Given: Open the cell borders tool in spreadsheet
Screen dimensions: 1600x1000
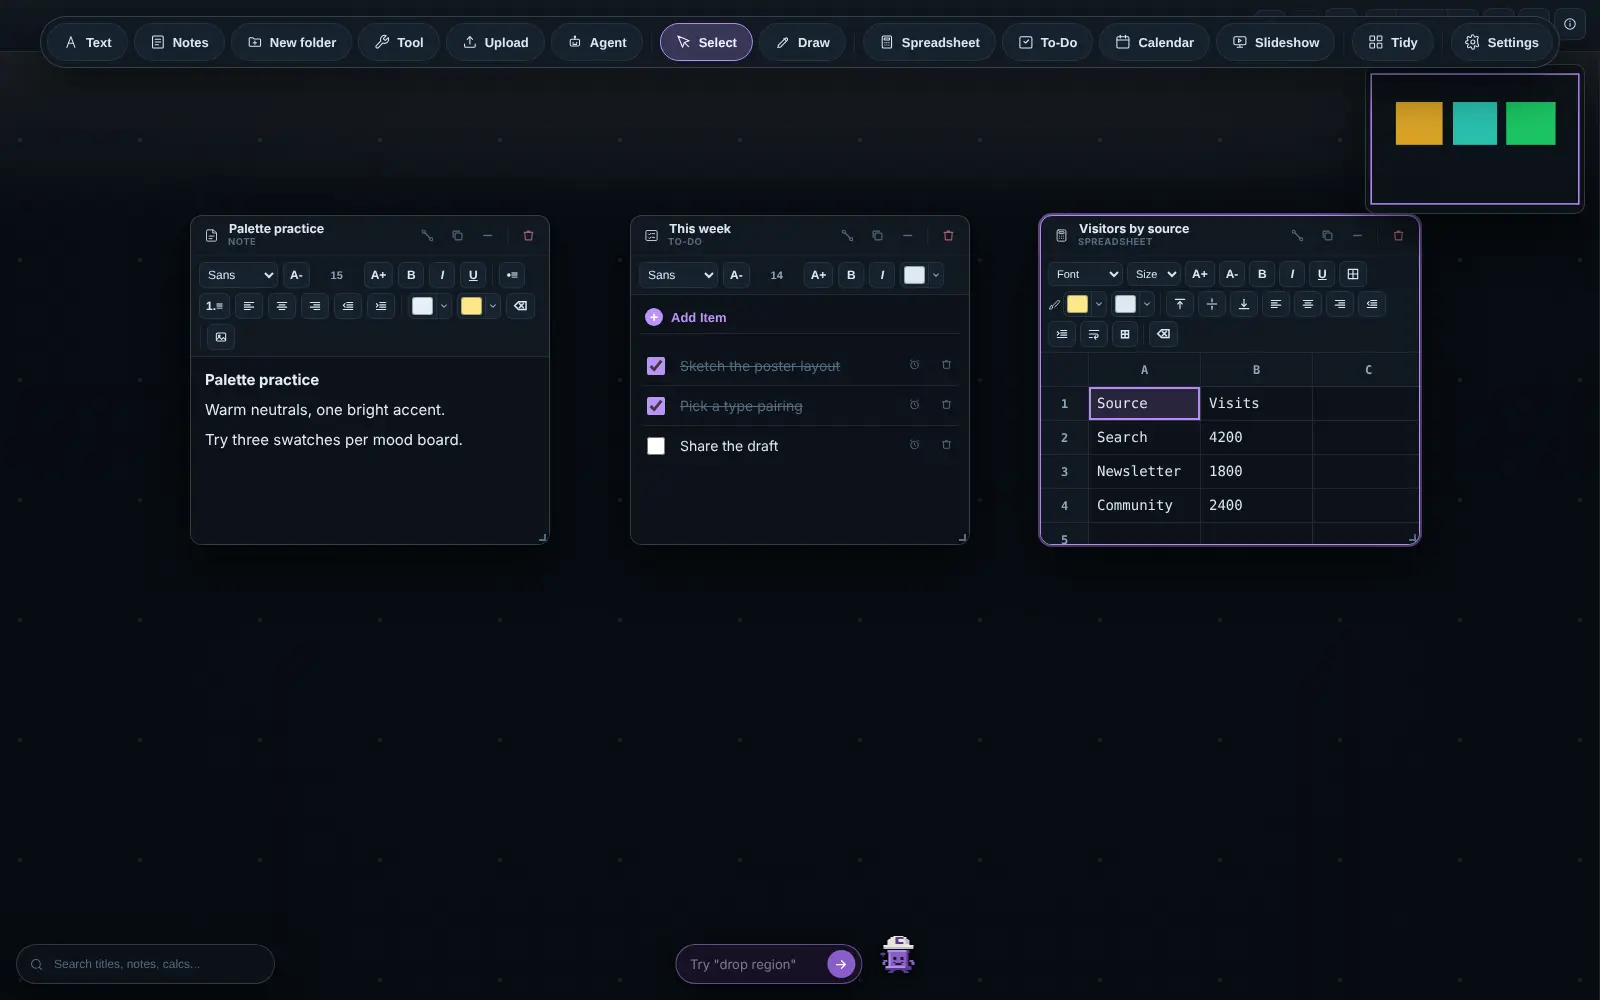Looking at the screenshot, I should click(1353, 274).
